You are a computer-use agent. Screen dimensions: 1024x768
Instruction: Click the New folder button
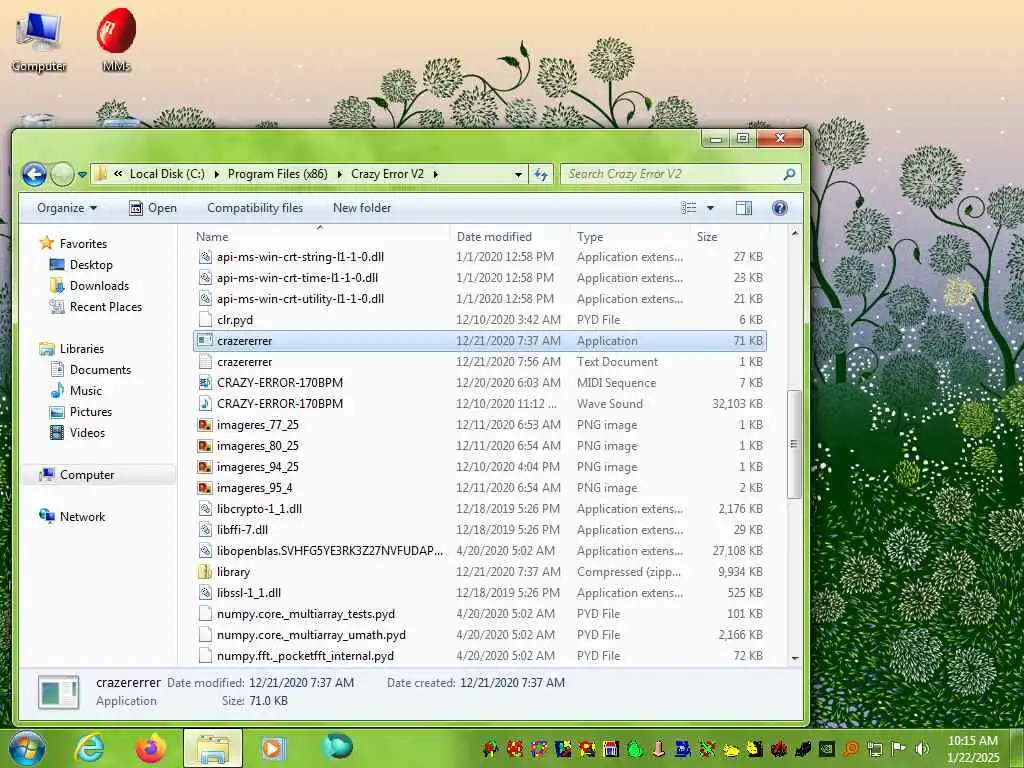click(x=362, y=208)
